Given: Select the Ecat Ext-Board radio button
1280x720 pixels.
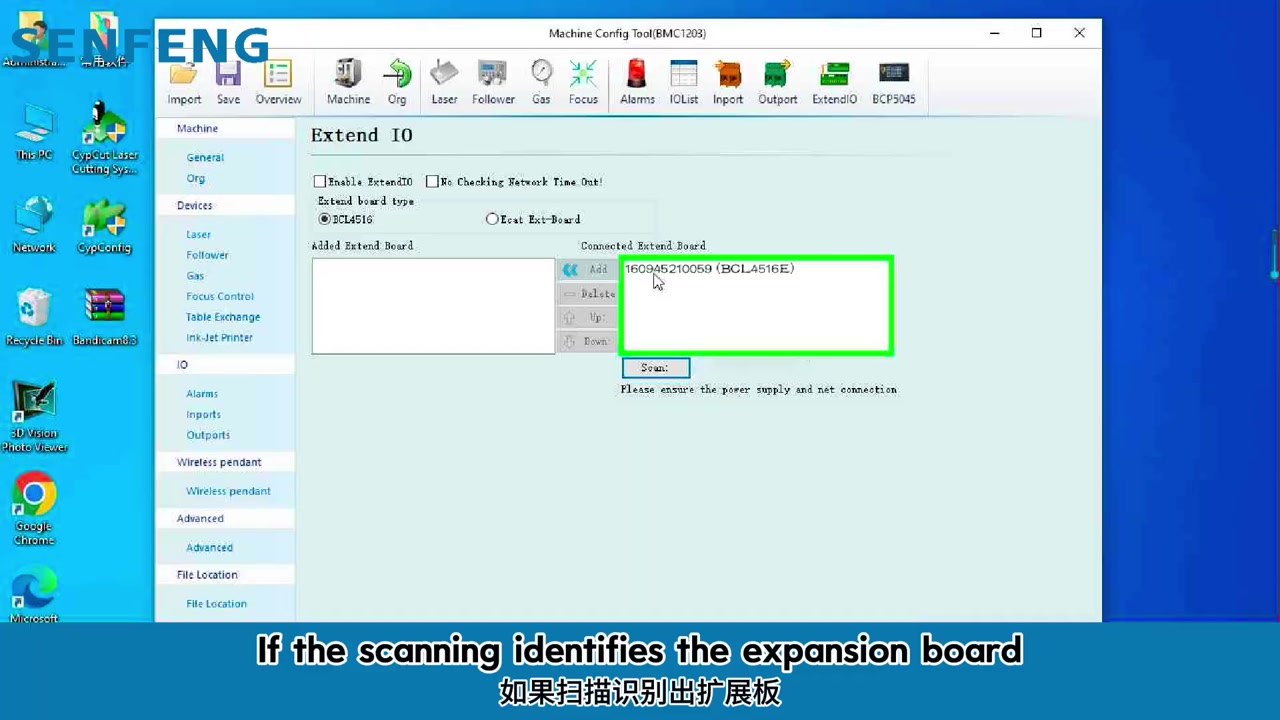Looking at the screenshot, I should tap(492, 219).
